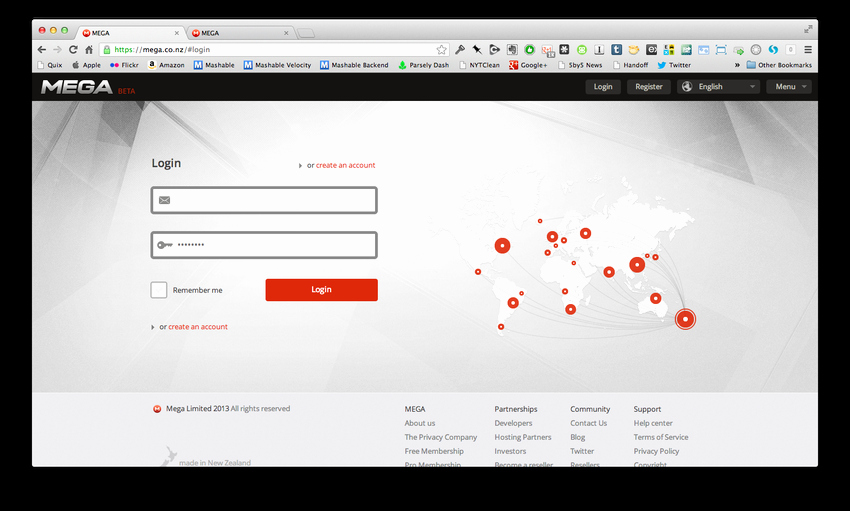
Task: Click the red Mega Limited footer logo
Action: coord(157,409)
